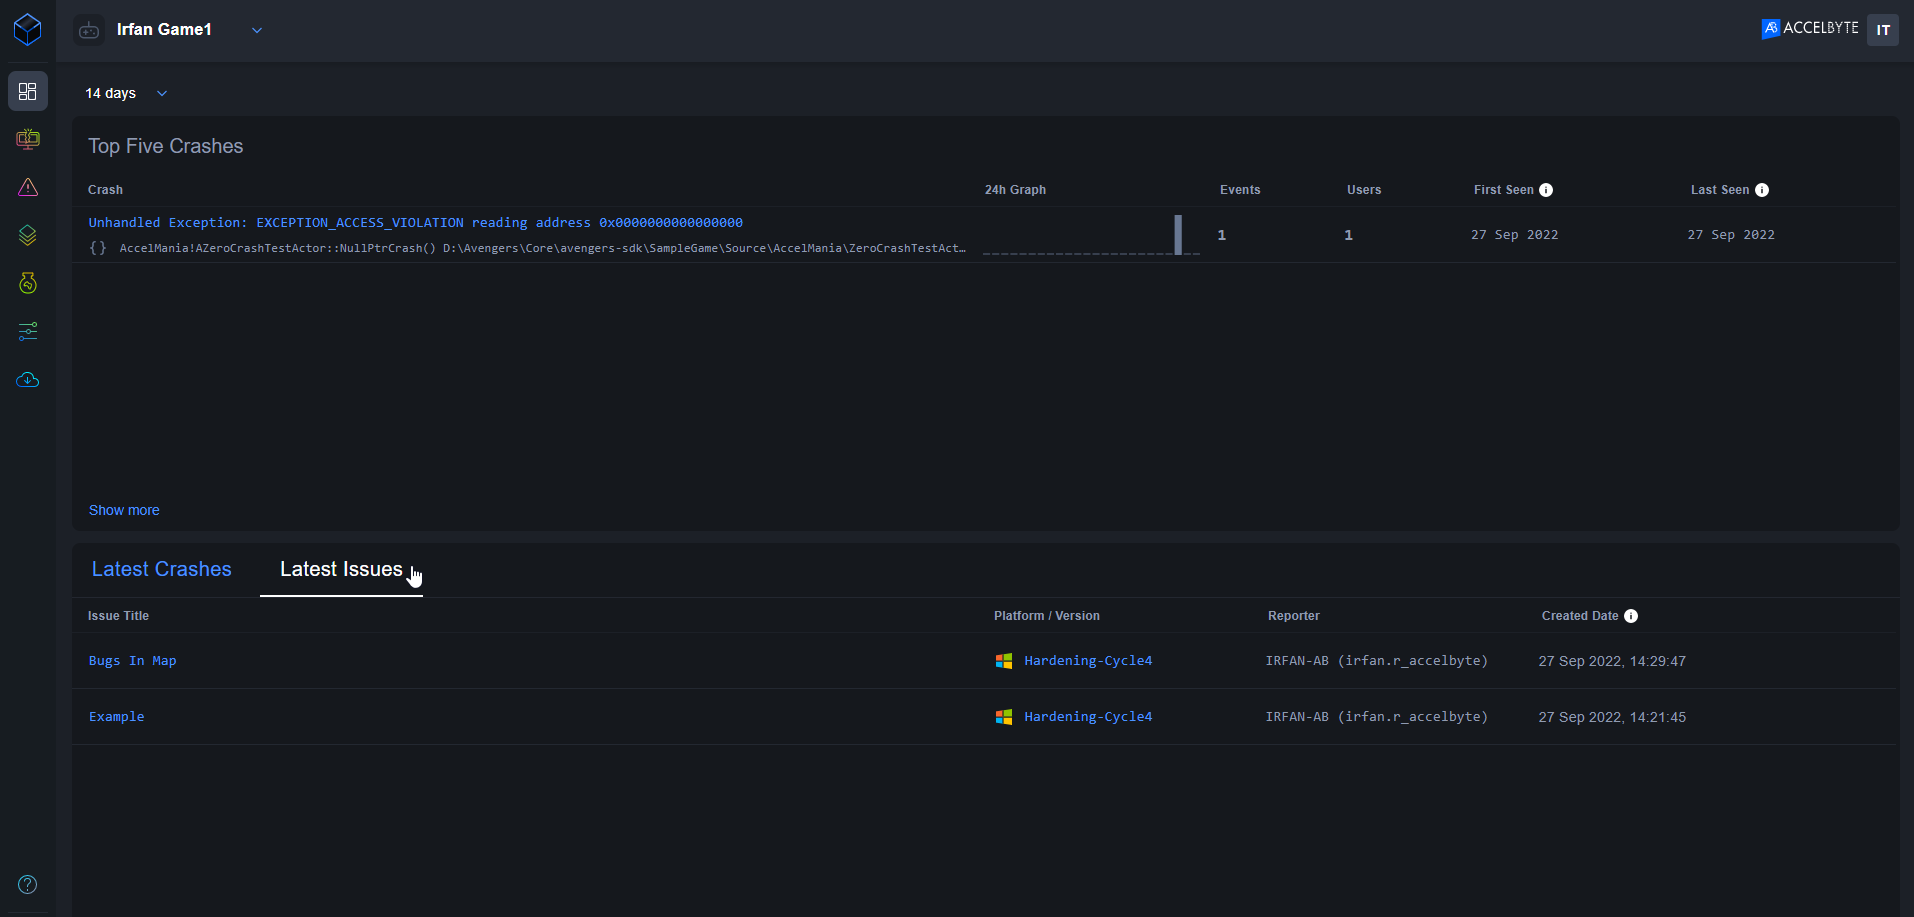1914x917 pixels.
Task: Click the info icon next to Last Seen
Action: pos(1762,190)
